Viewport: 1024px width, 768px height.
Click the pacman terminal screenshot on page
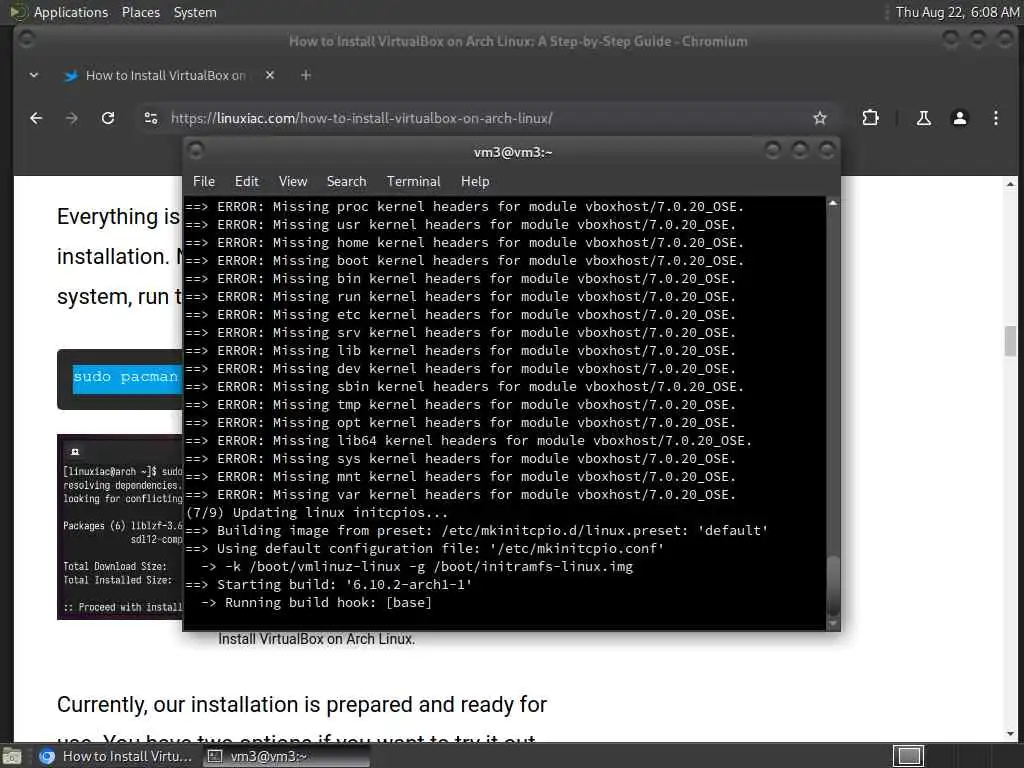(120, 526)
